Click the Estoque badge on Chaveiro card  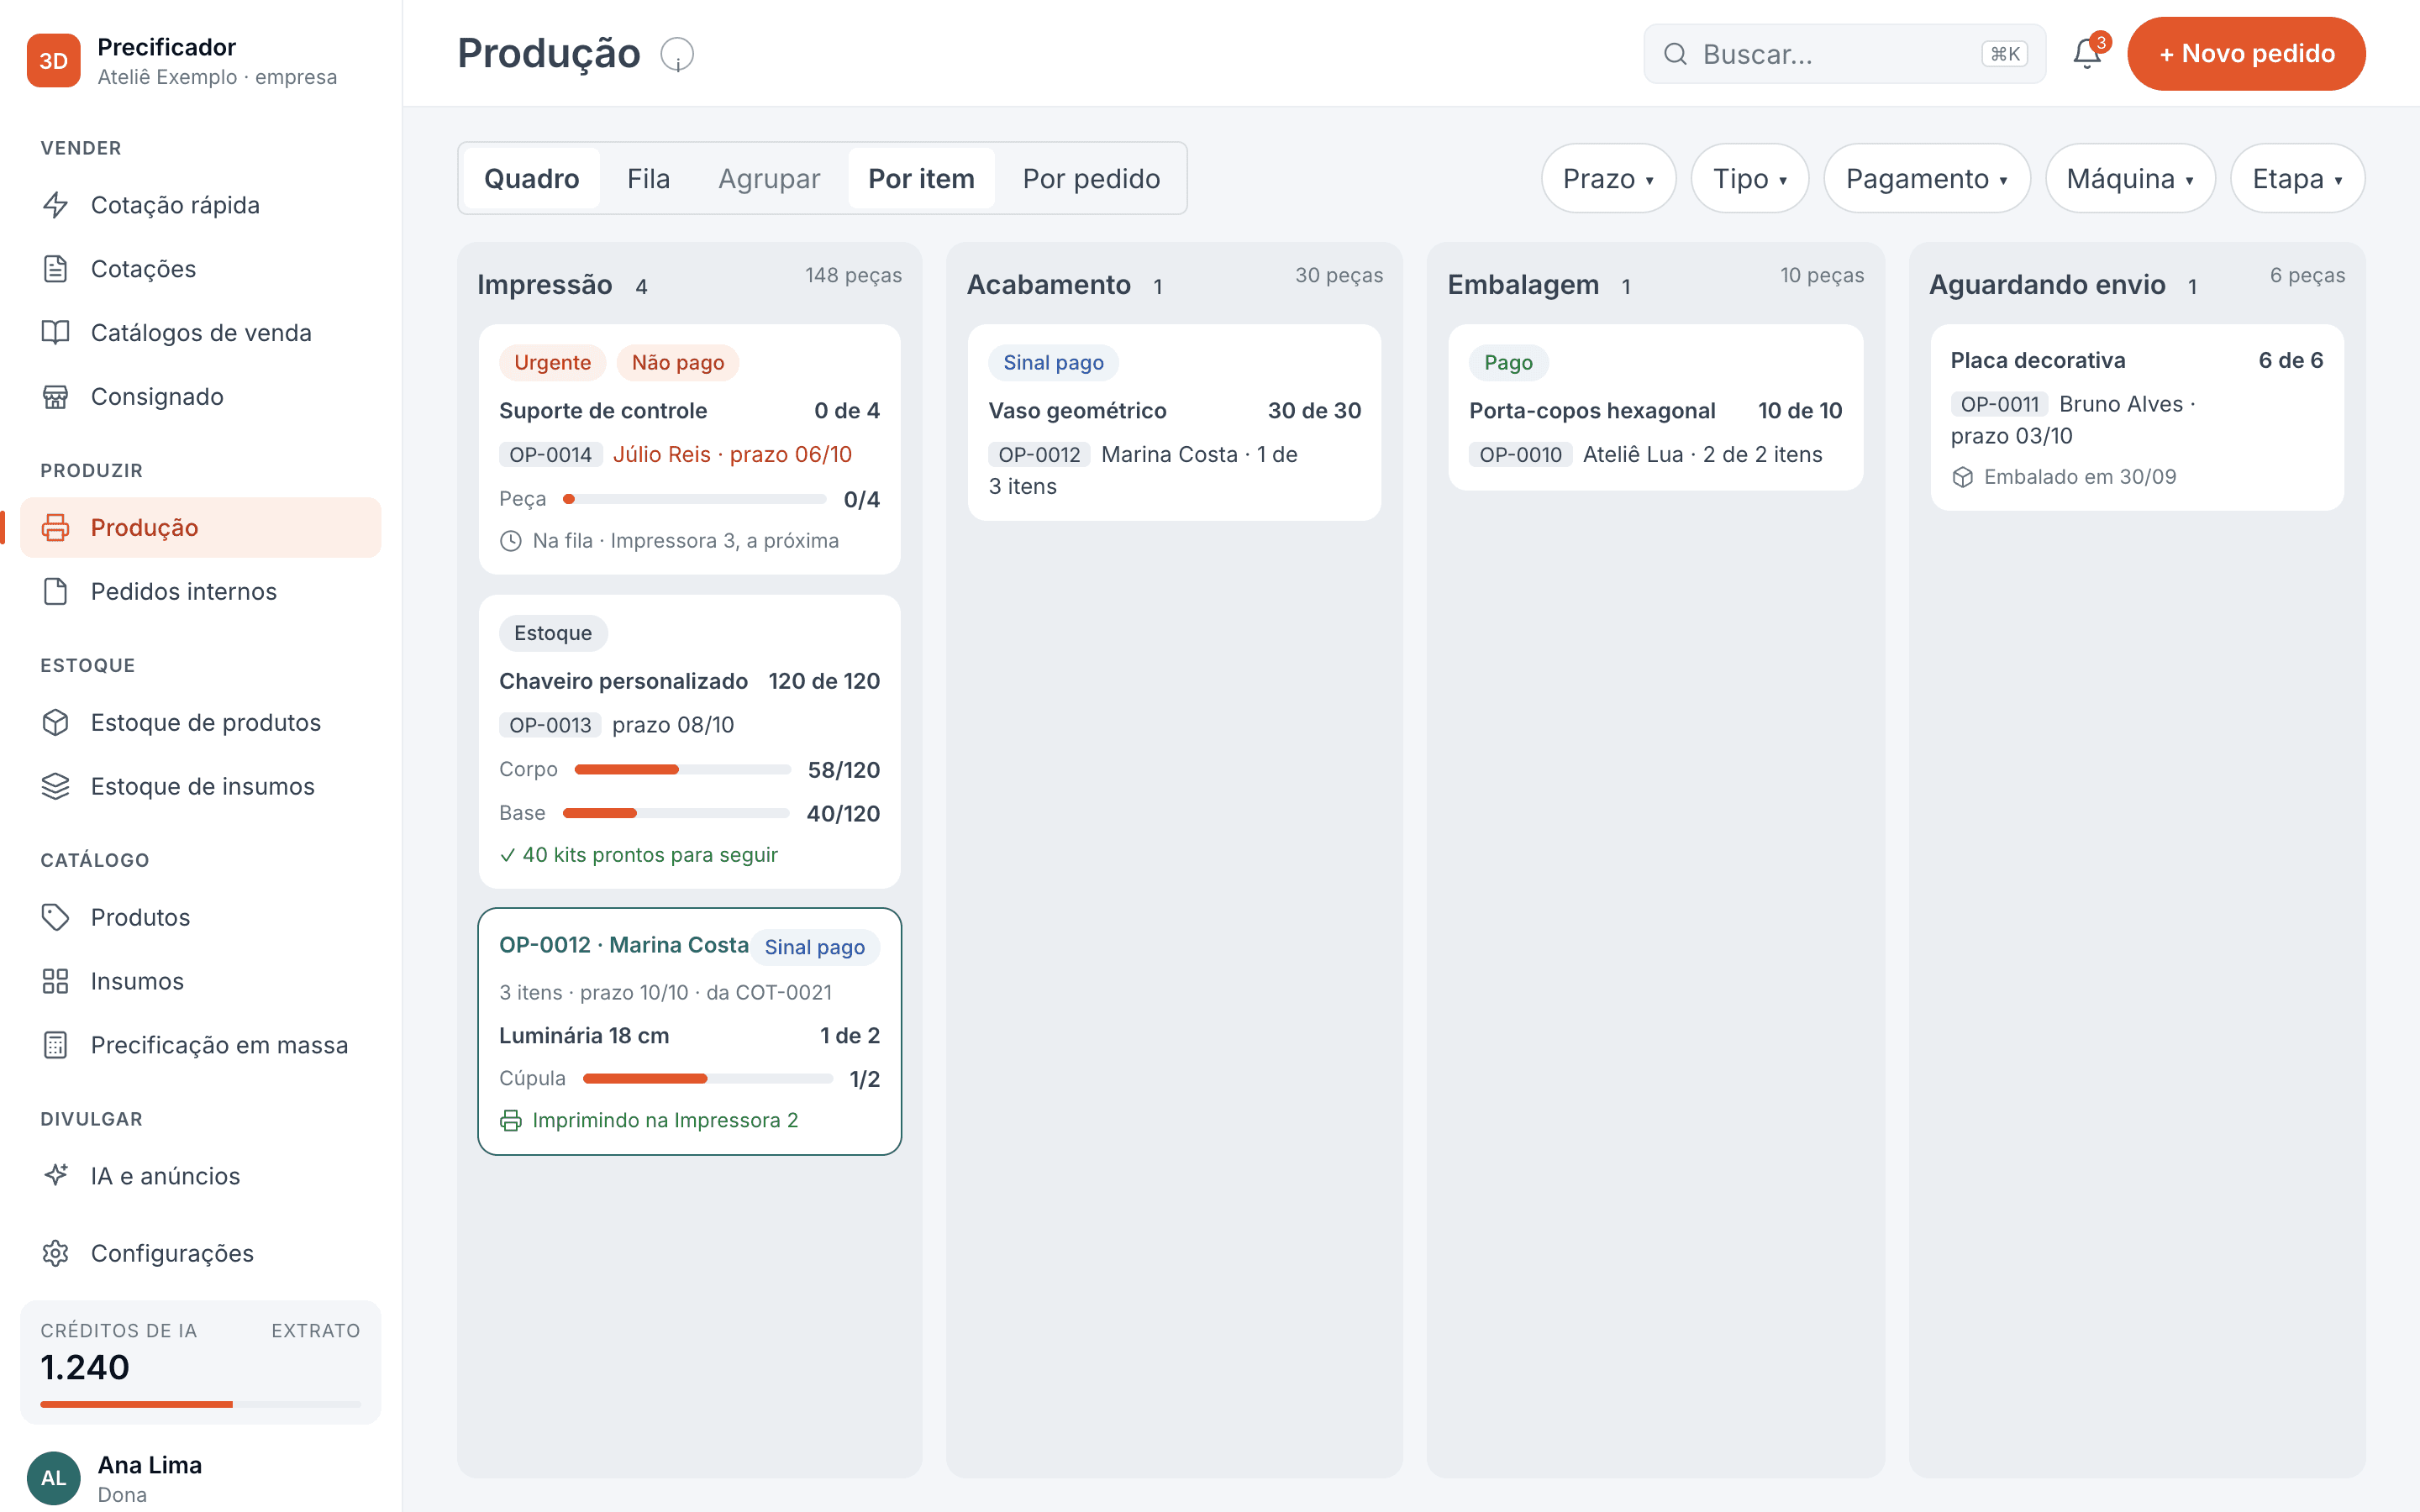[x=553, y=634]
